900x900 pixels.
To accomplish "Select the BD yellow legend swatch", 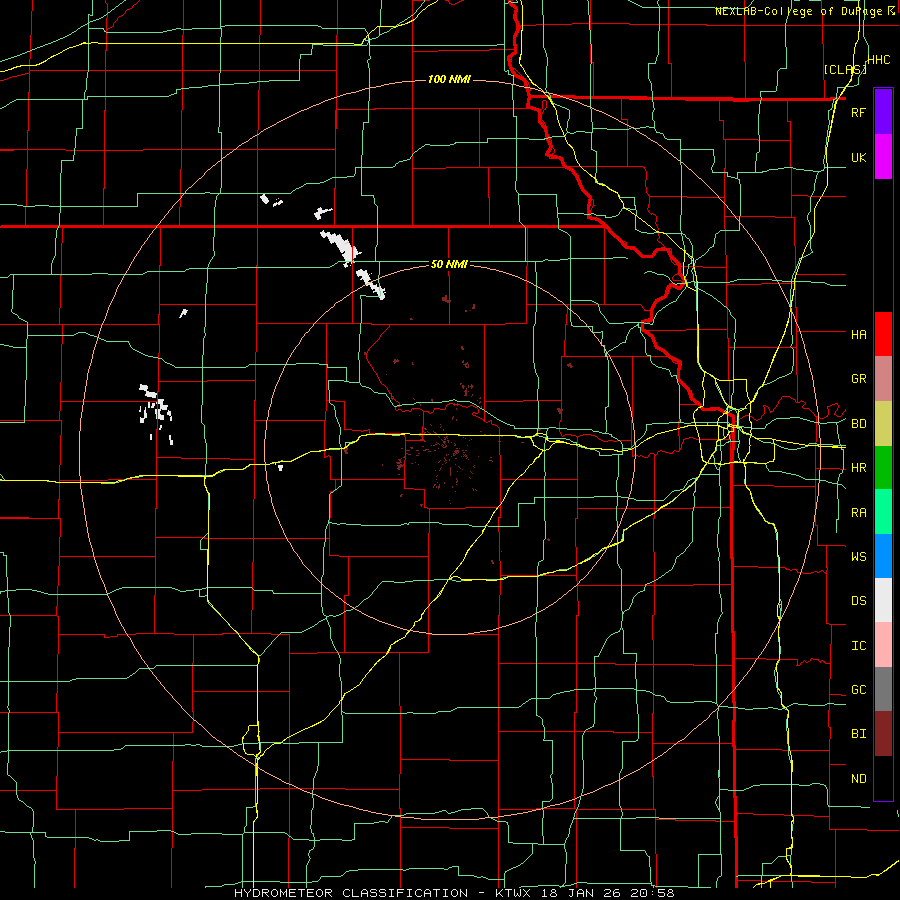I will (883, 424).
